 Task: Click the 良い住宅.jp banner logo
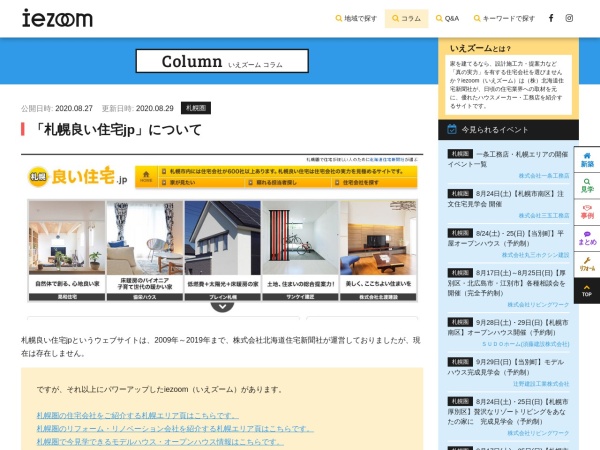pos(78,177)
